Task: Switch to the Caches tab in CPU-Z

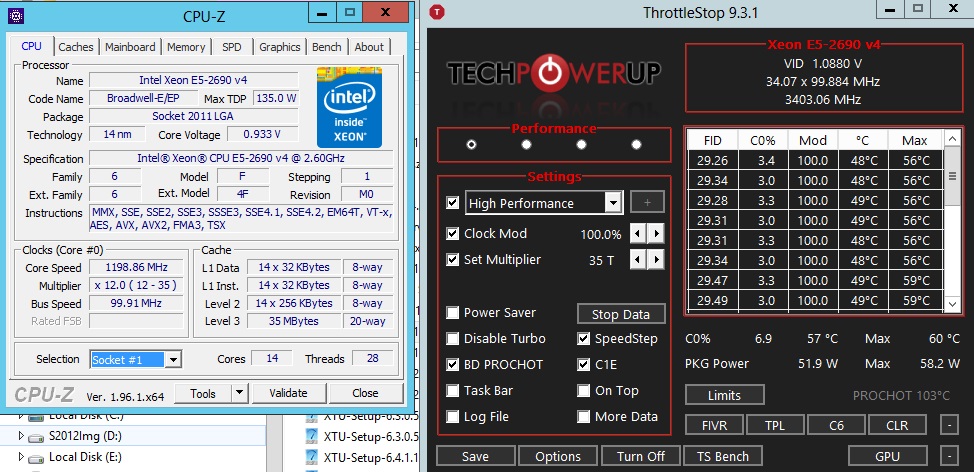Action: click(x=76, y=47)
